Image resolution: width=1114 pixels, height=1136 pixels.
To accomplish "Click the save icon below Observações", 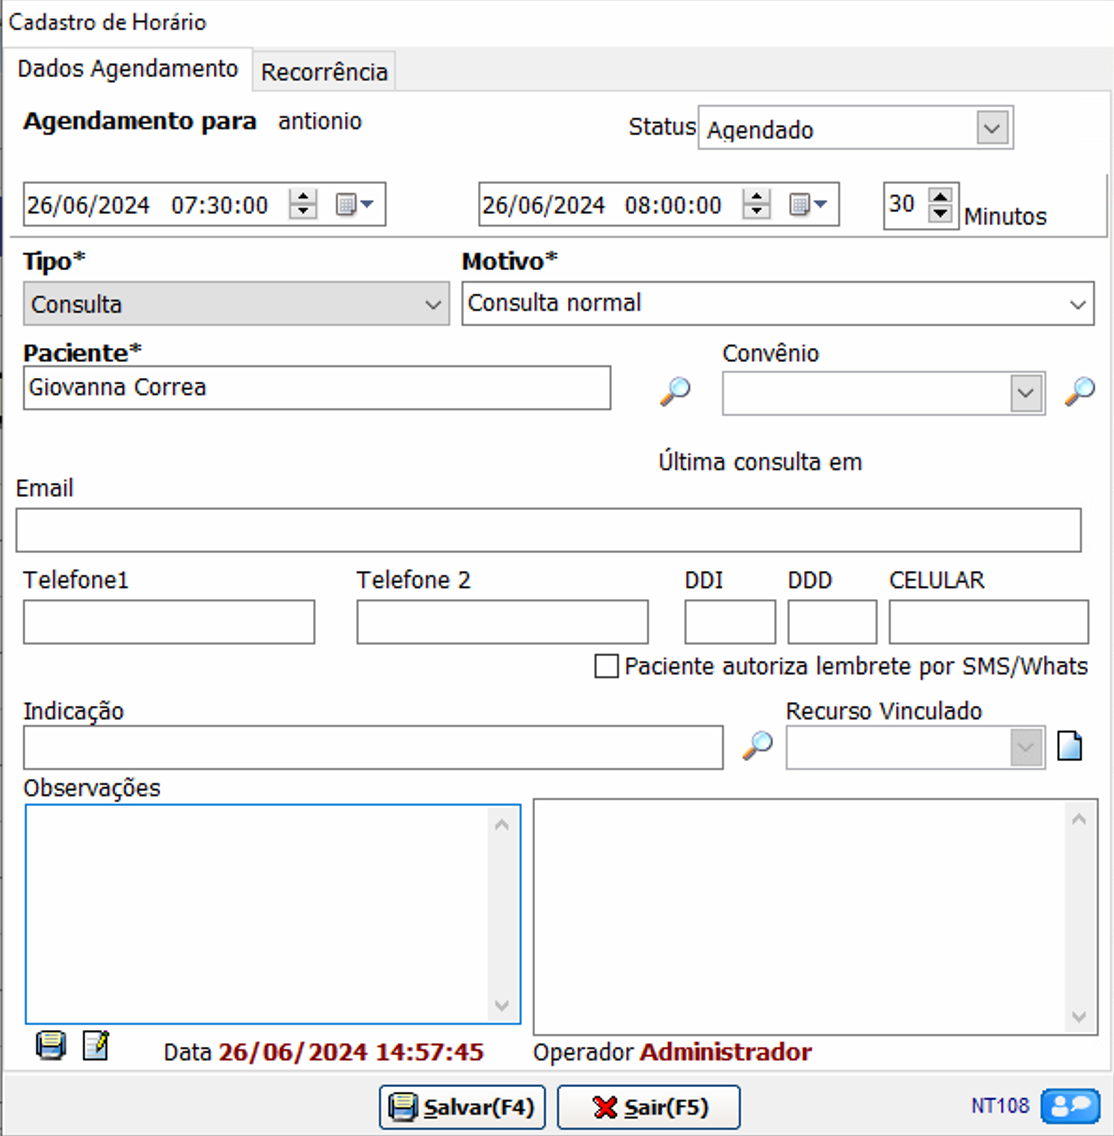I will (x=51, y=1046).
